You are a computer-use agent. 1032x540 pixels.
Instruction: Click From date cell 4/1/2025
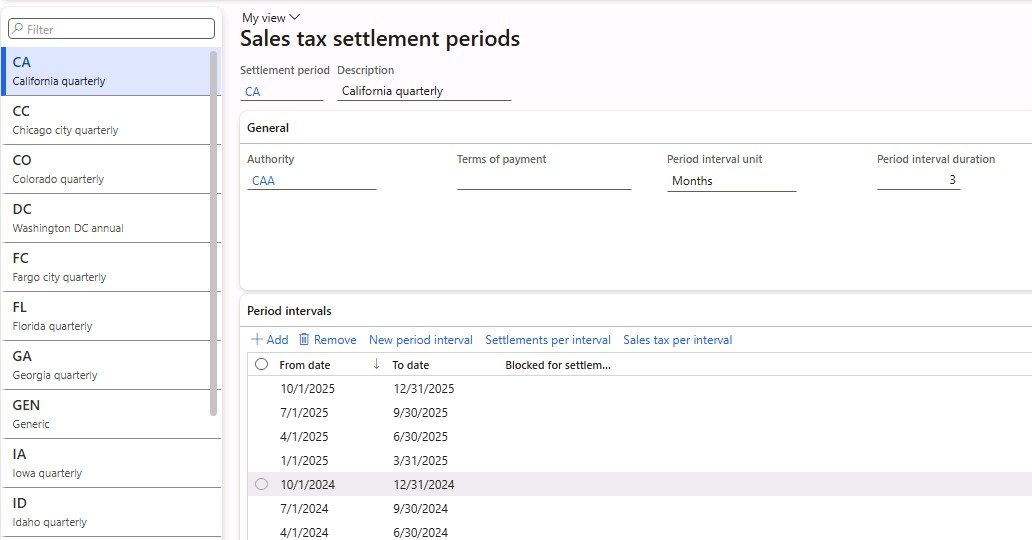click(x=304, y=437)
